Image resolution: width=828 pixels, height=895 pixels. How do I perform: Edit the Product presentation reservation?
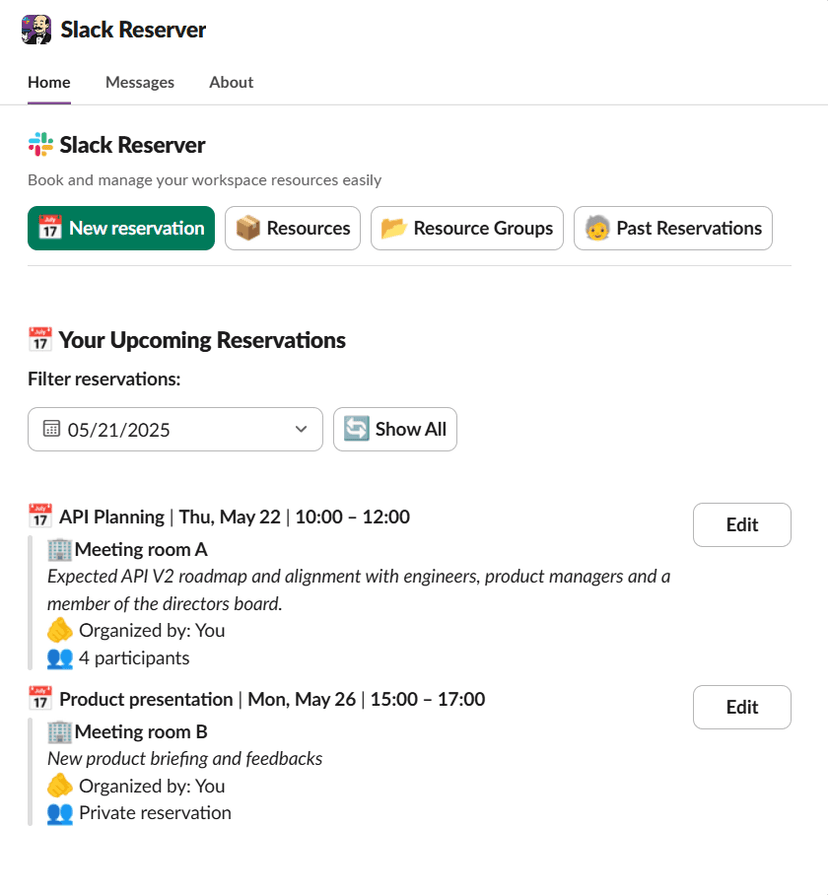(742, 707)
